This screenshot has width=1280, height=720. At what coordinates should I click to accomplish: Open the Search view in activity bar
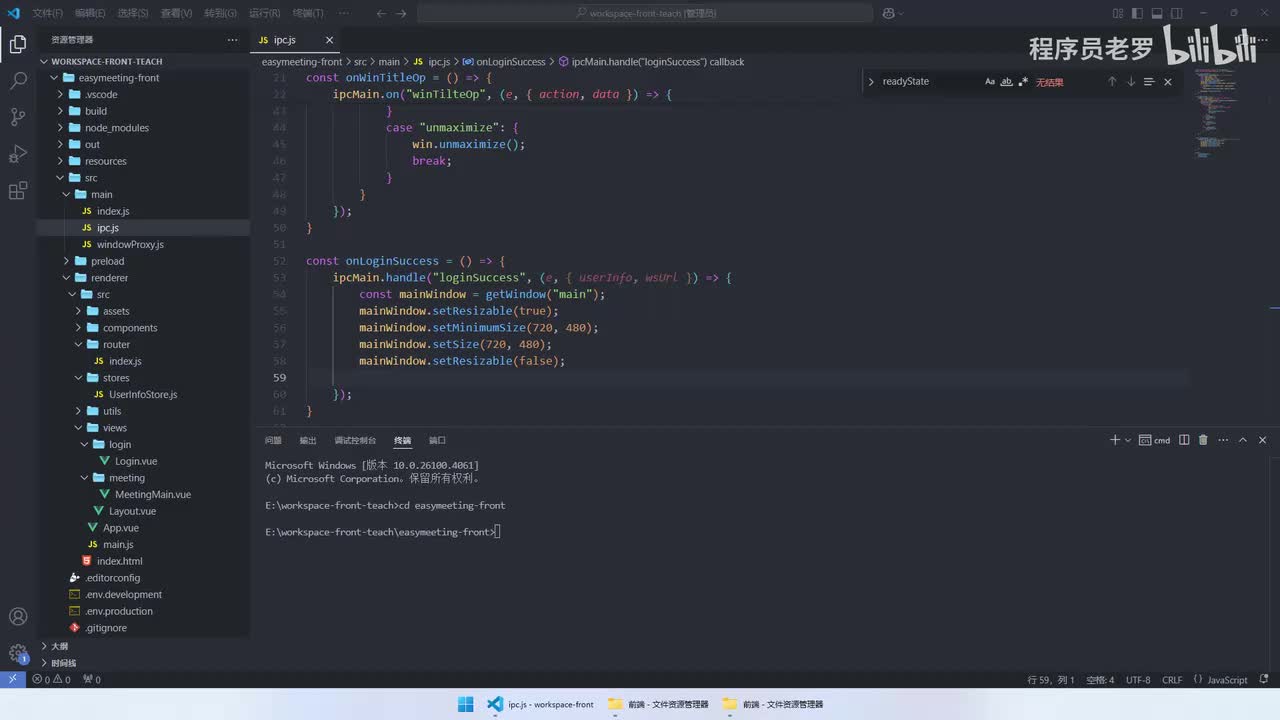pos(18,81)
